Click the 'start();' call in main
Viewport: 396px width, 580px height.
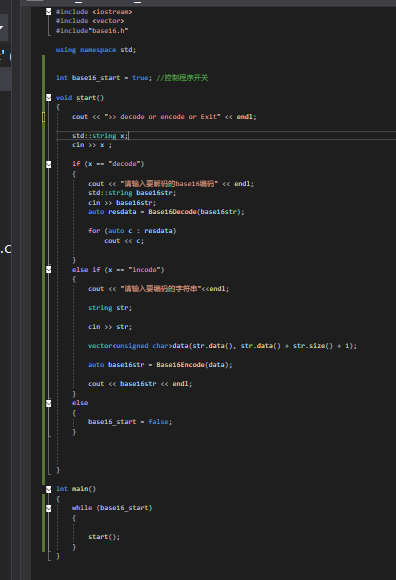coord(104,537)
